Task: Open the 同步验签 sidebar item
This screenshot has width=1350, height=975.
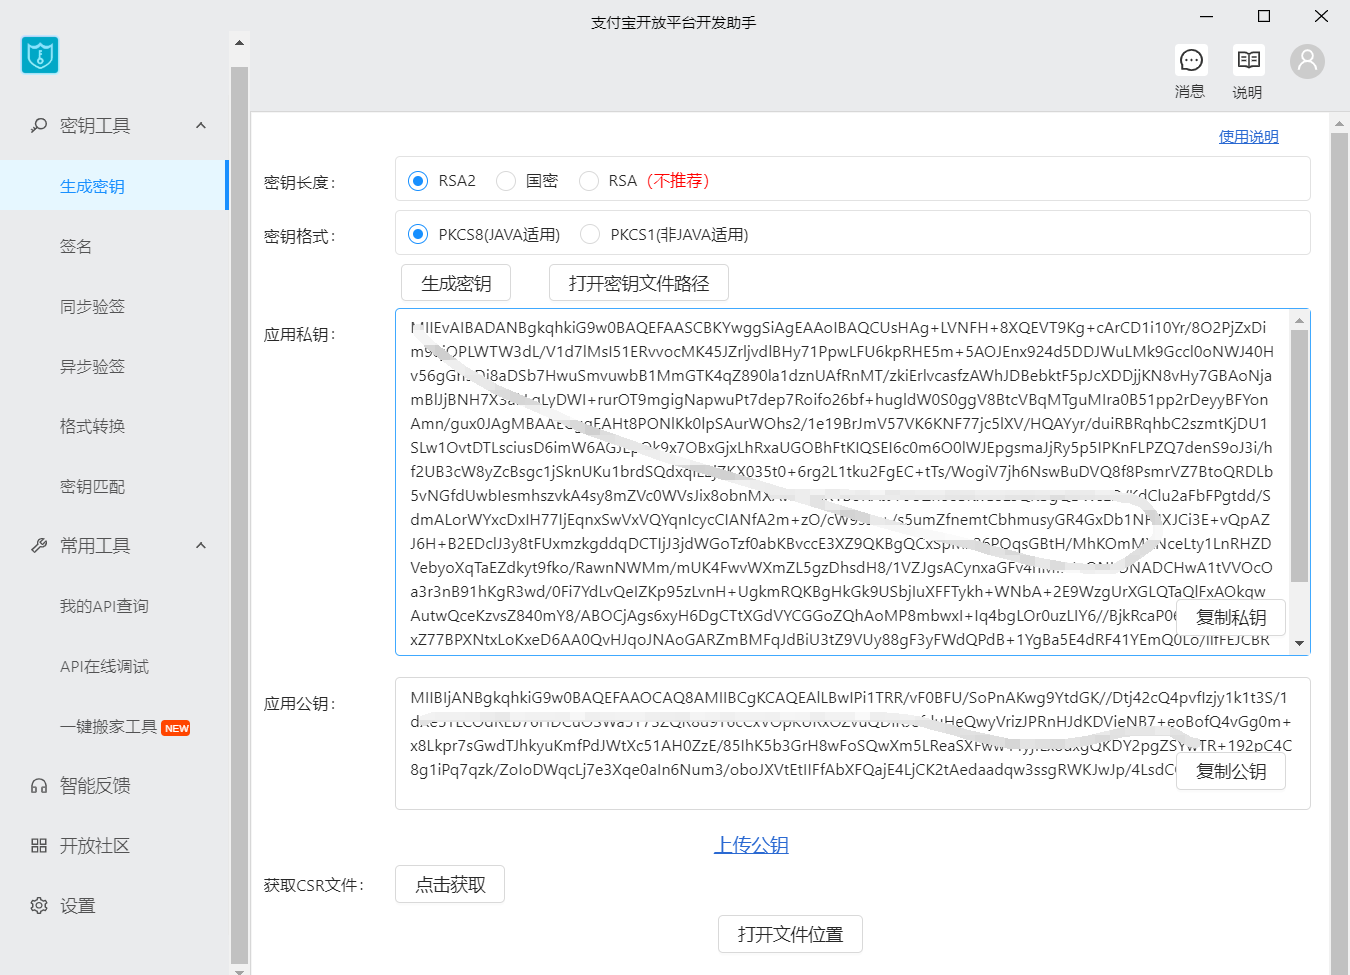Action: pos(114,306)
